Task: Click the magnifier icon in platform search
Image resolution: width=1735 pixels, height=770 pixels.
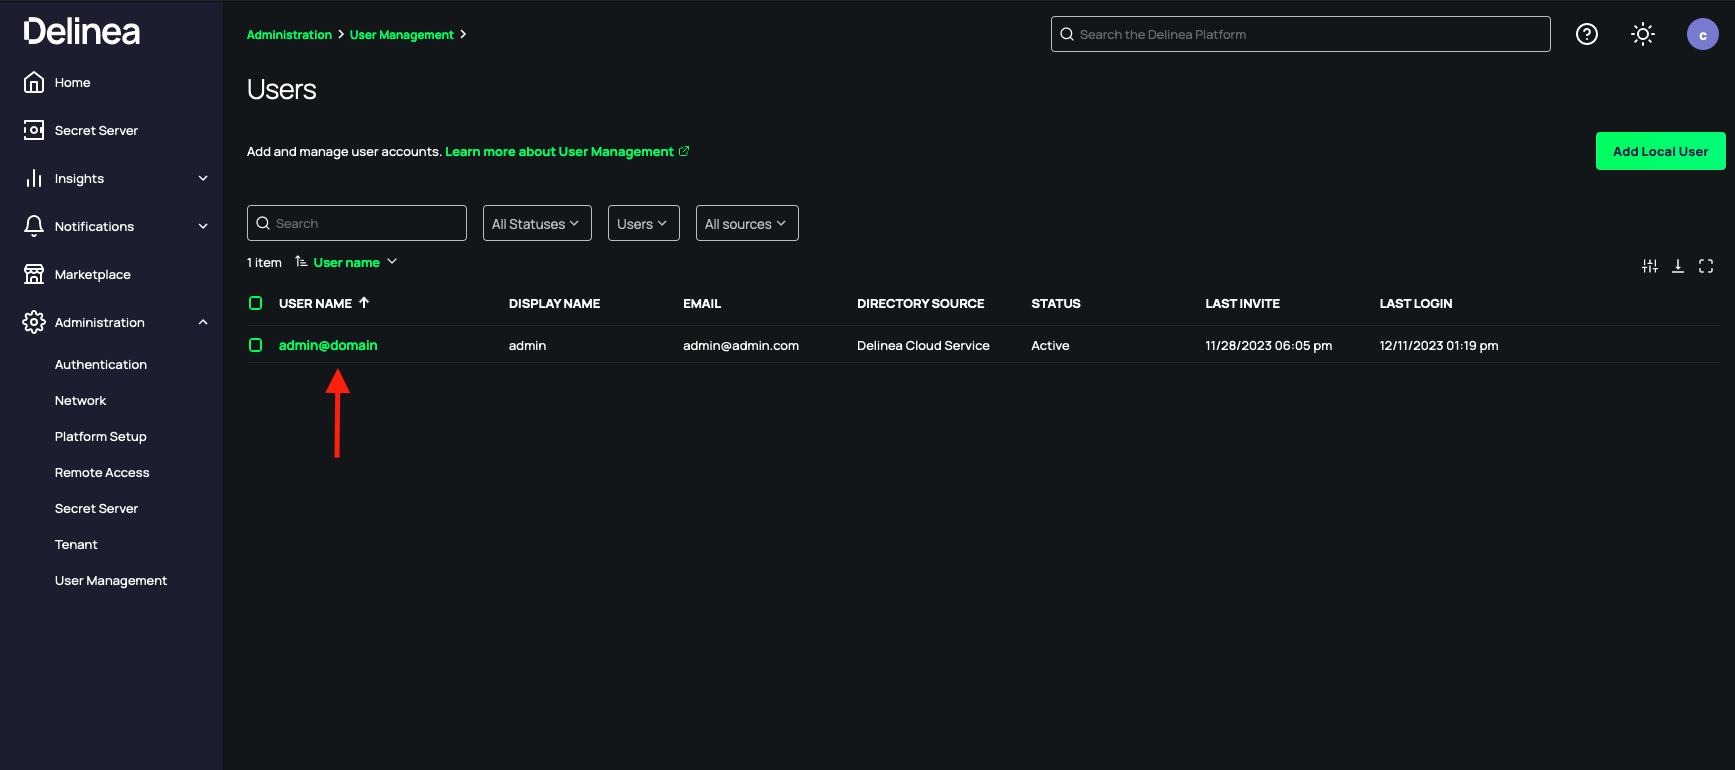Action: point(1067,34)
